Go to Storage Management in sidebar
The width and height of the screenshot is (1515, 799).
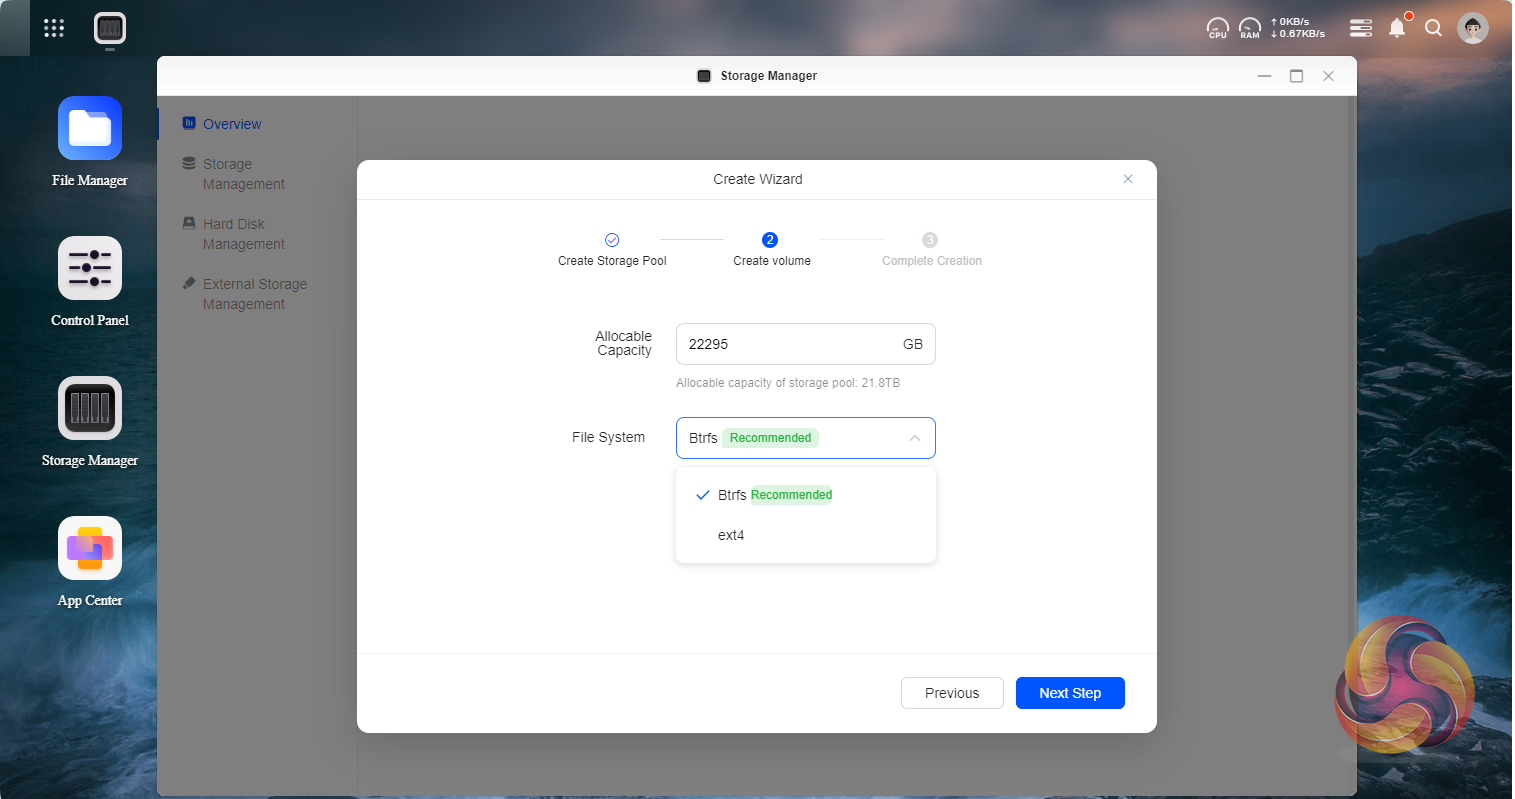pyautogui.click(x=243, y=174)
